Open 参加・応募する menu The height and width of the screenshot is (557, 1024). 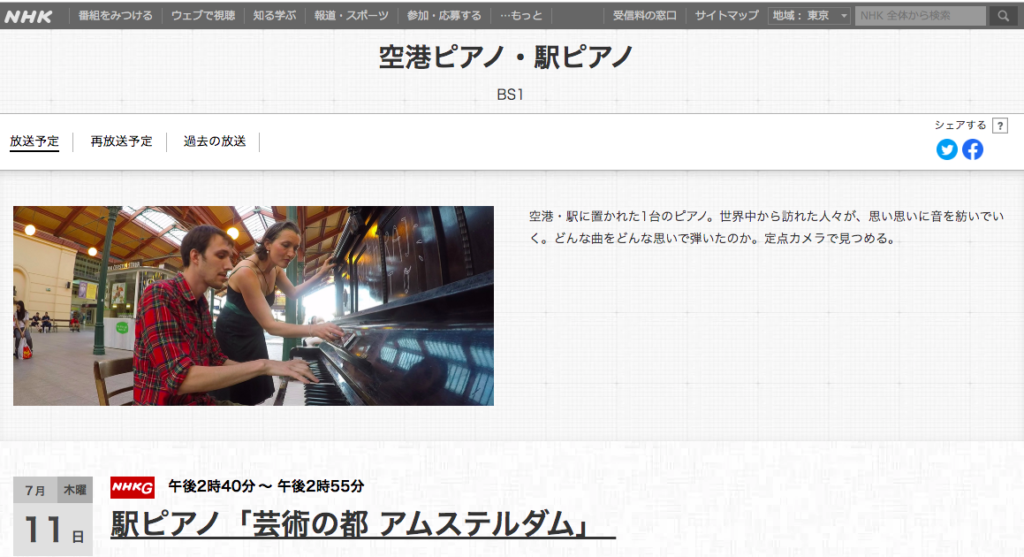click(444, 16)
